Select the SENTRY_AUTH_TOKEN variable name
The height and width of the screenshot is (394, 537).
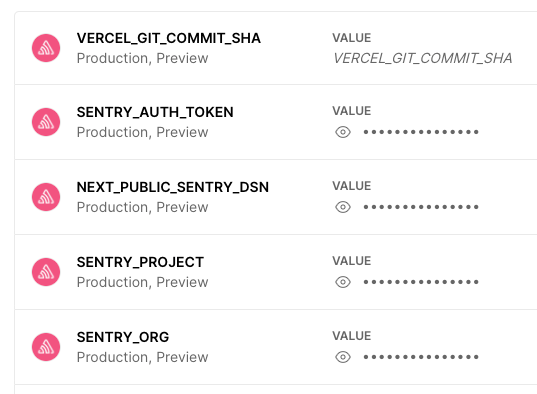point(155,112)
